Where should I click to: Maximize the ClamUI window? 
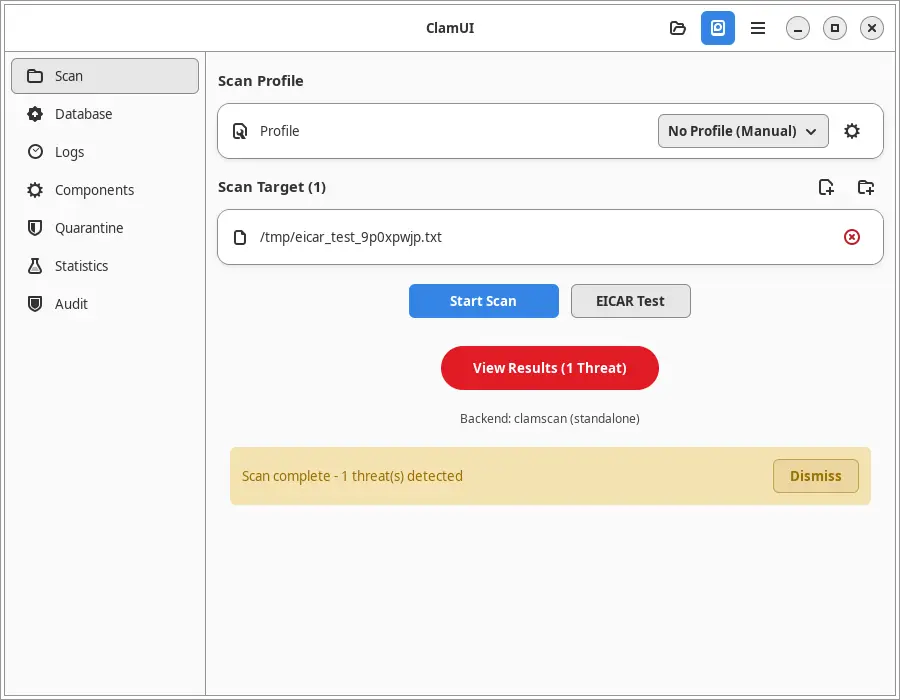click(835, 28)
